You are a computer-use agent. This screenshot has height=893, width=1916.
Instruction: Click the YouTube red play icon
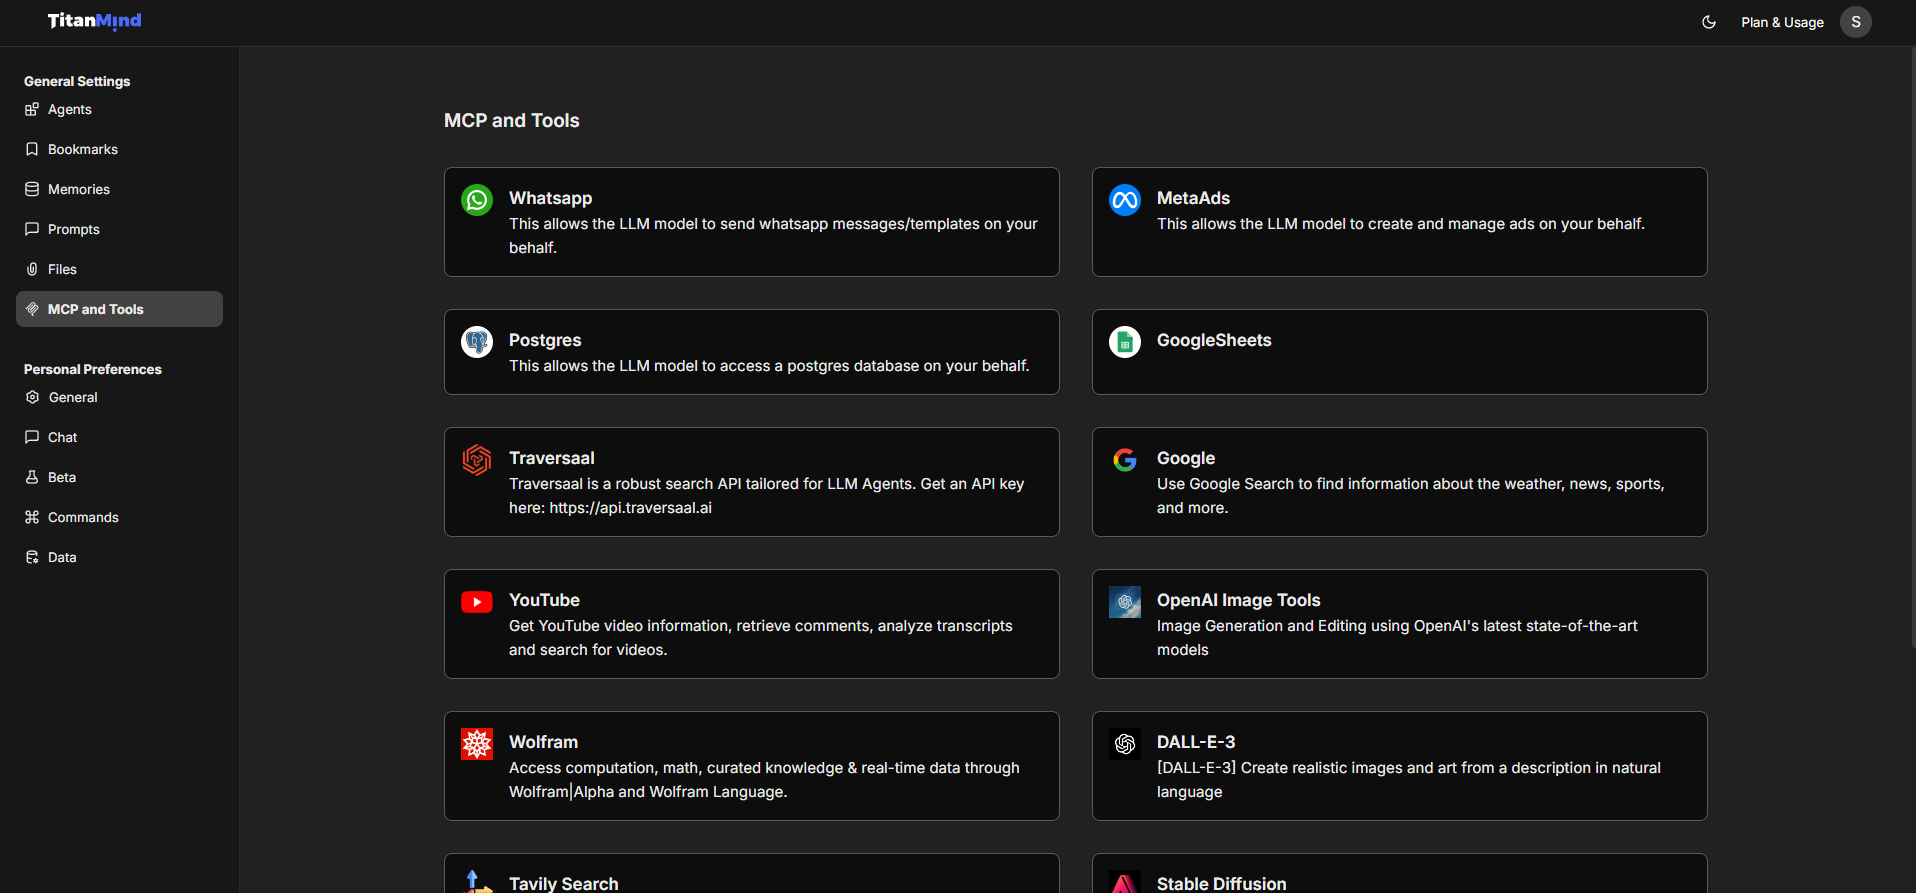477,602
